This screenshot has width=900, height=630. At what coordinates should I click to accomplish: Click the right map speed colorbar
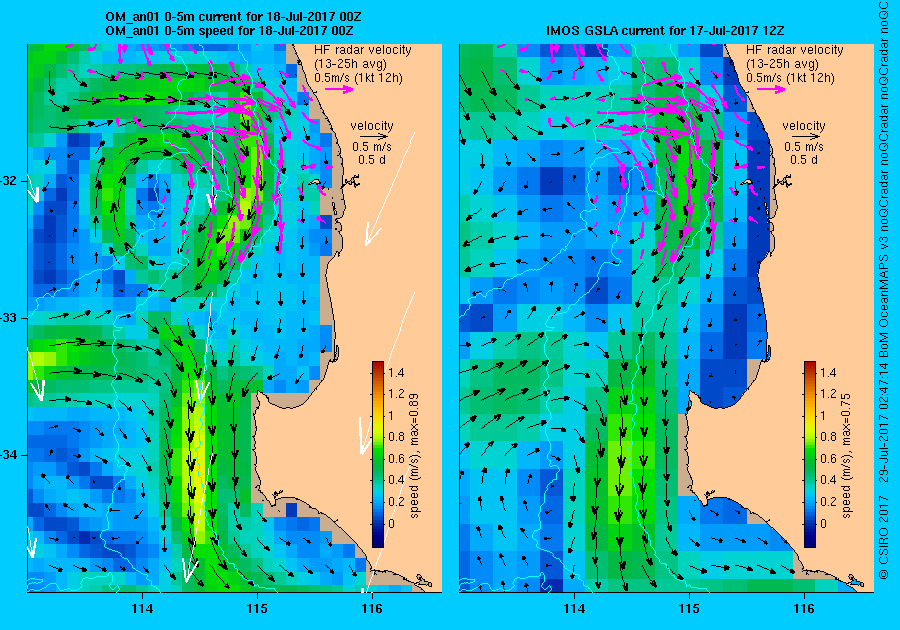point(810,454)
